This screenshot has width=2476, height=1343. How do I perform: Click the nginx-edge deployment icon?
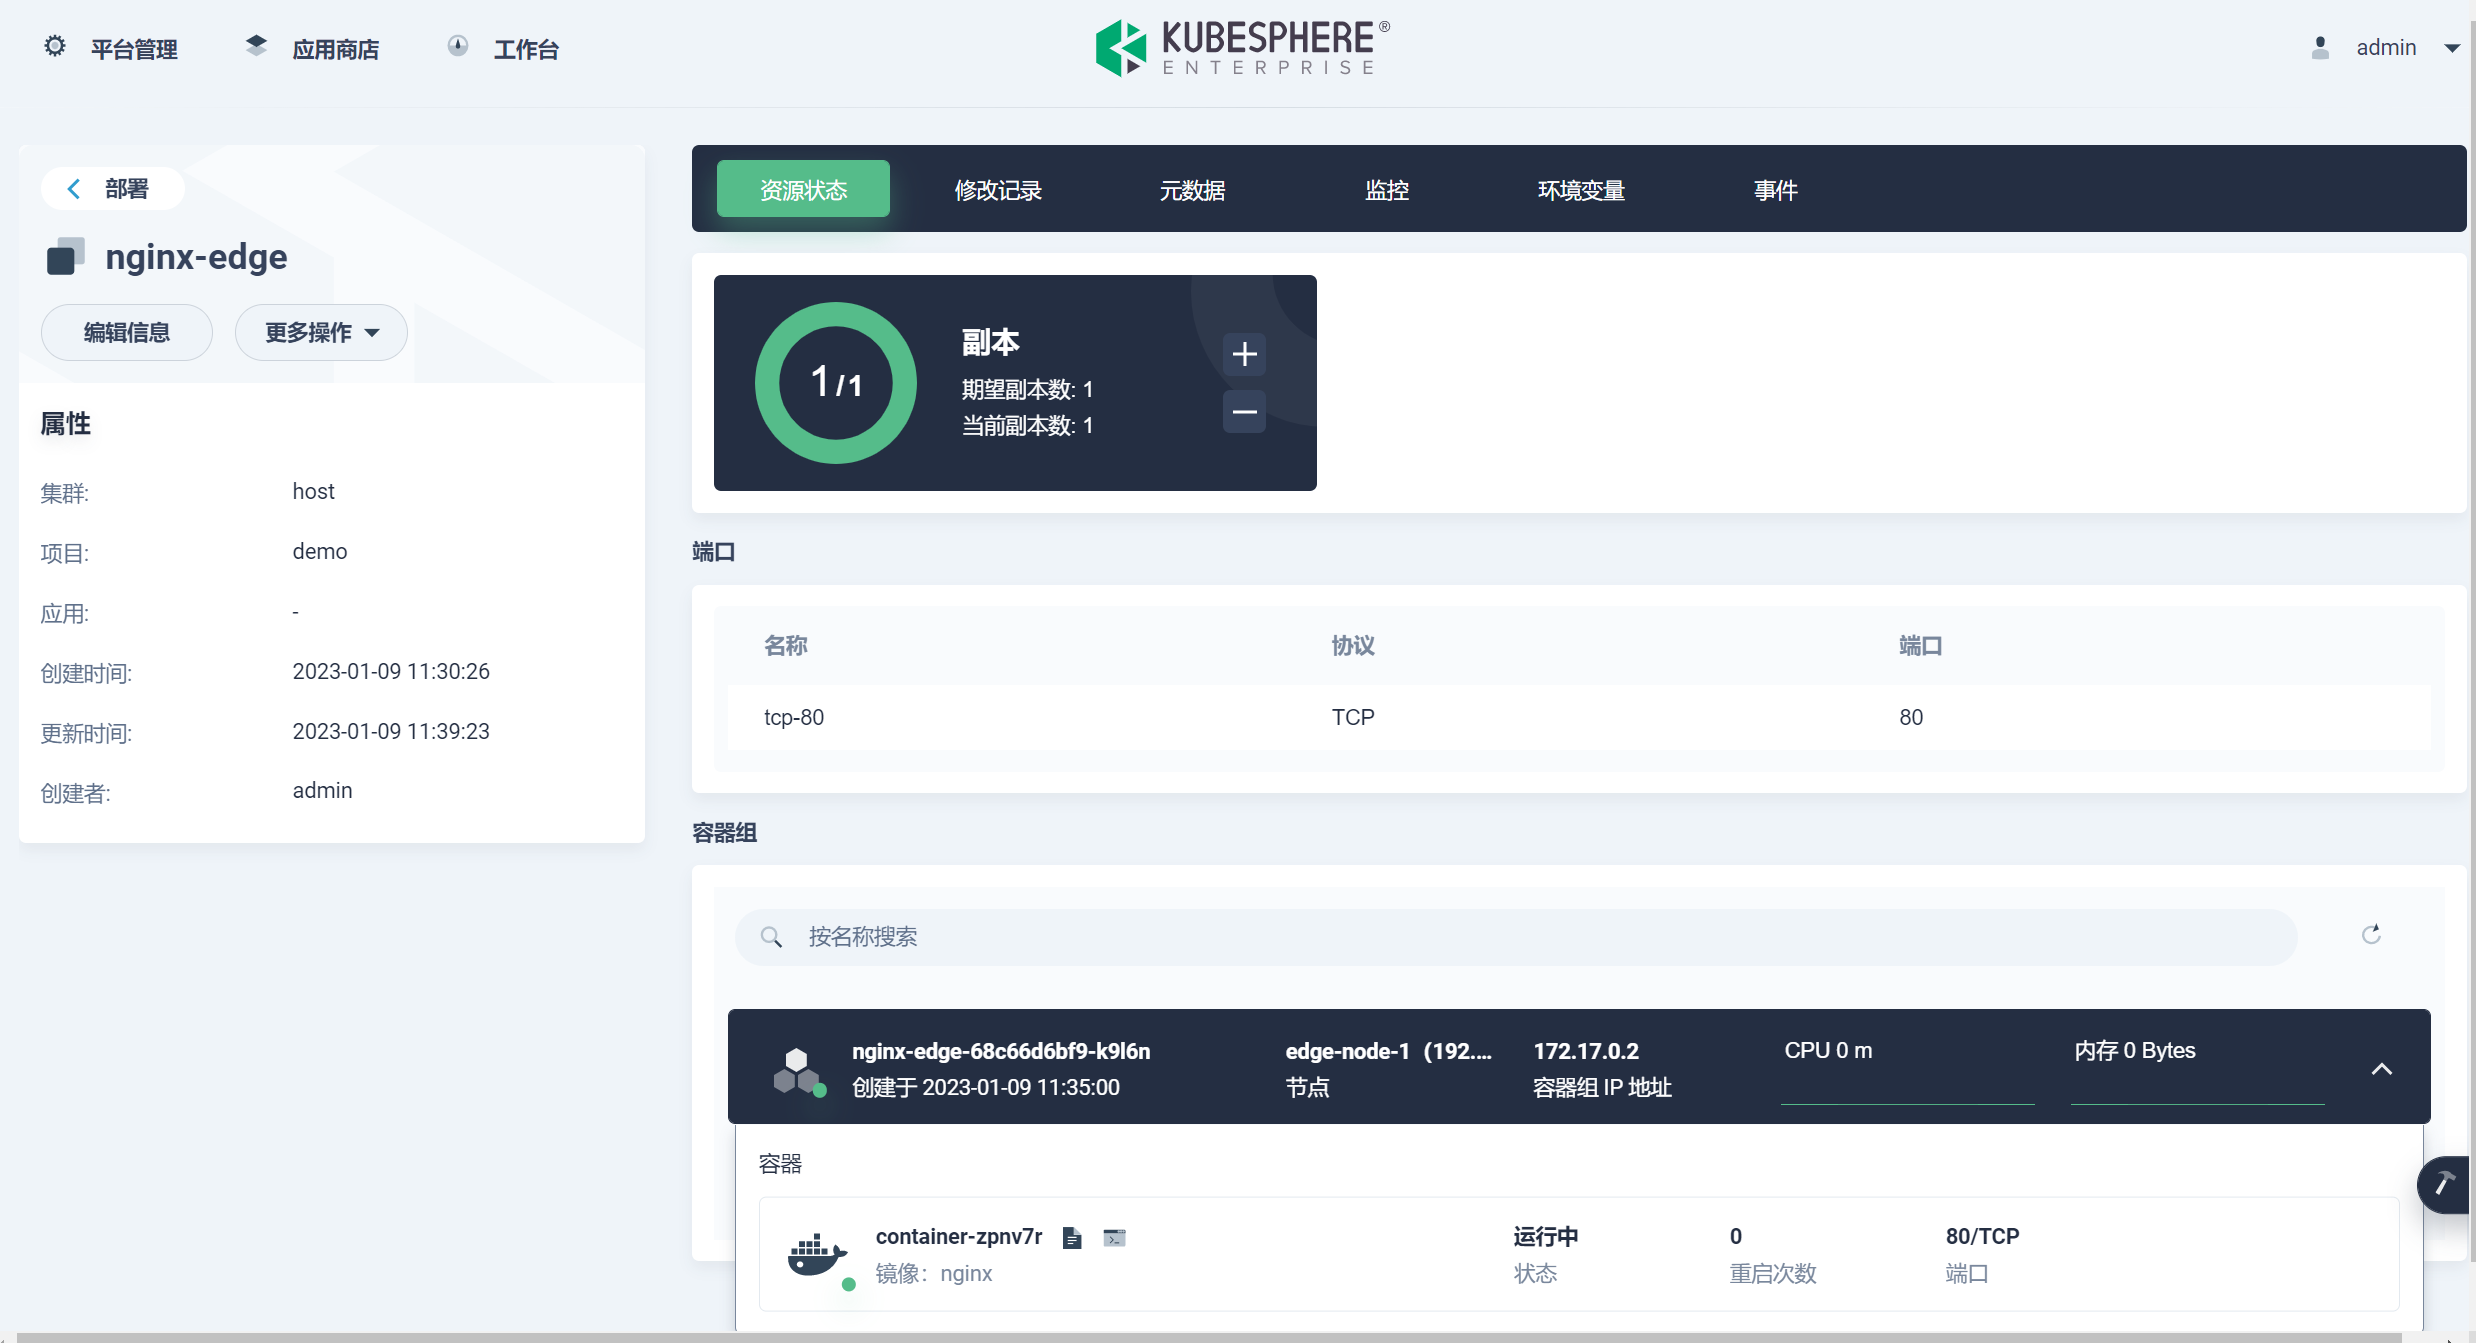click(65, 257)
